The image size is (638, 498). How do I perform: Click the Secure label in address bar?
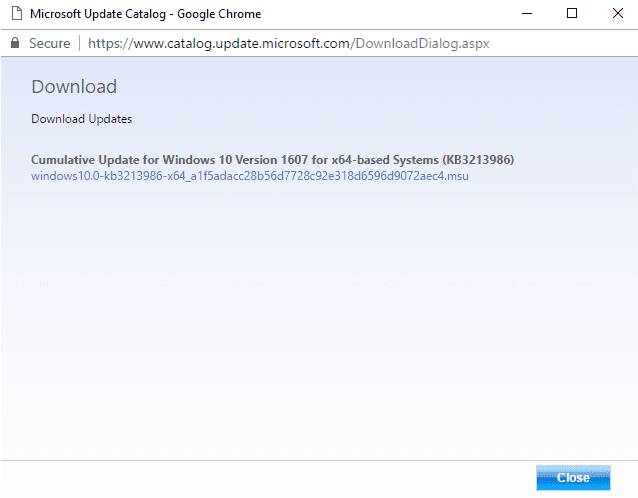click(x=50, y=43)
